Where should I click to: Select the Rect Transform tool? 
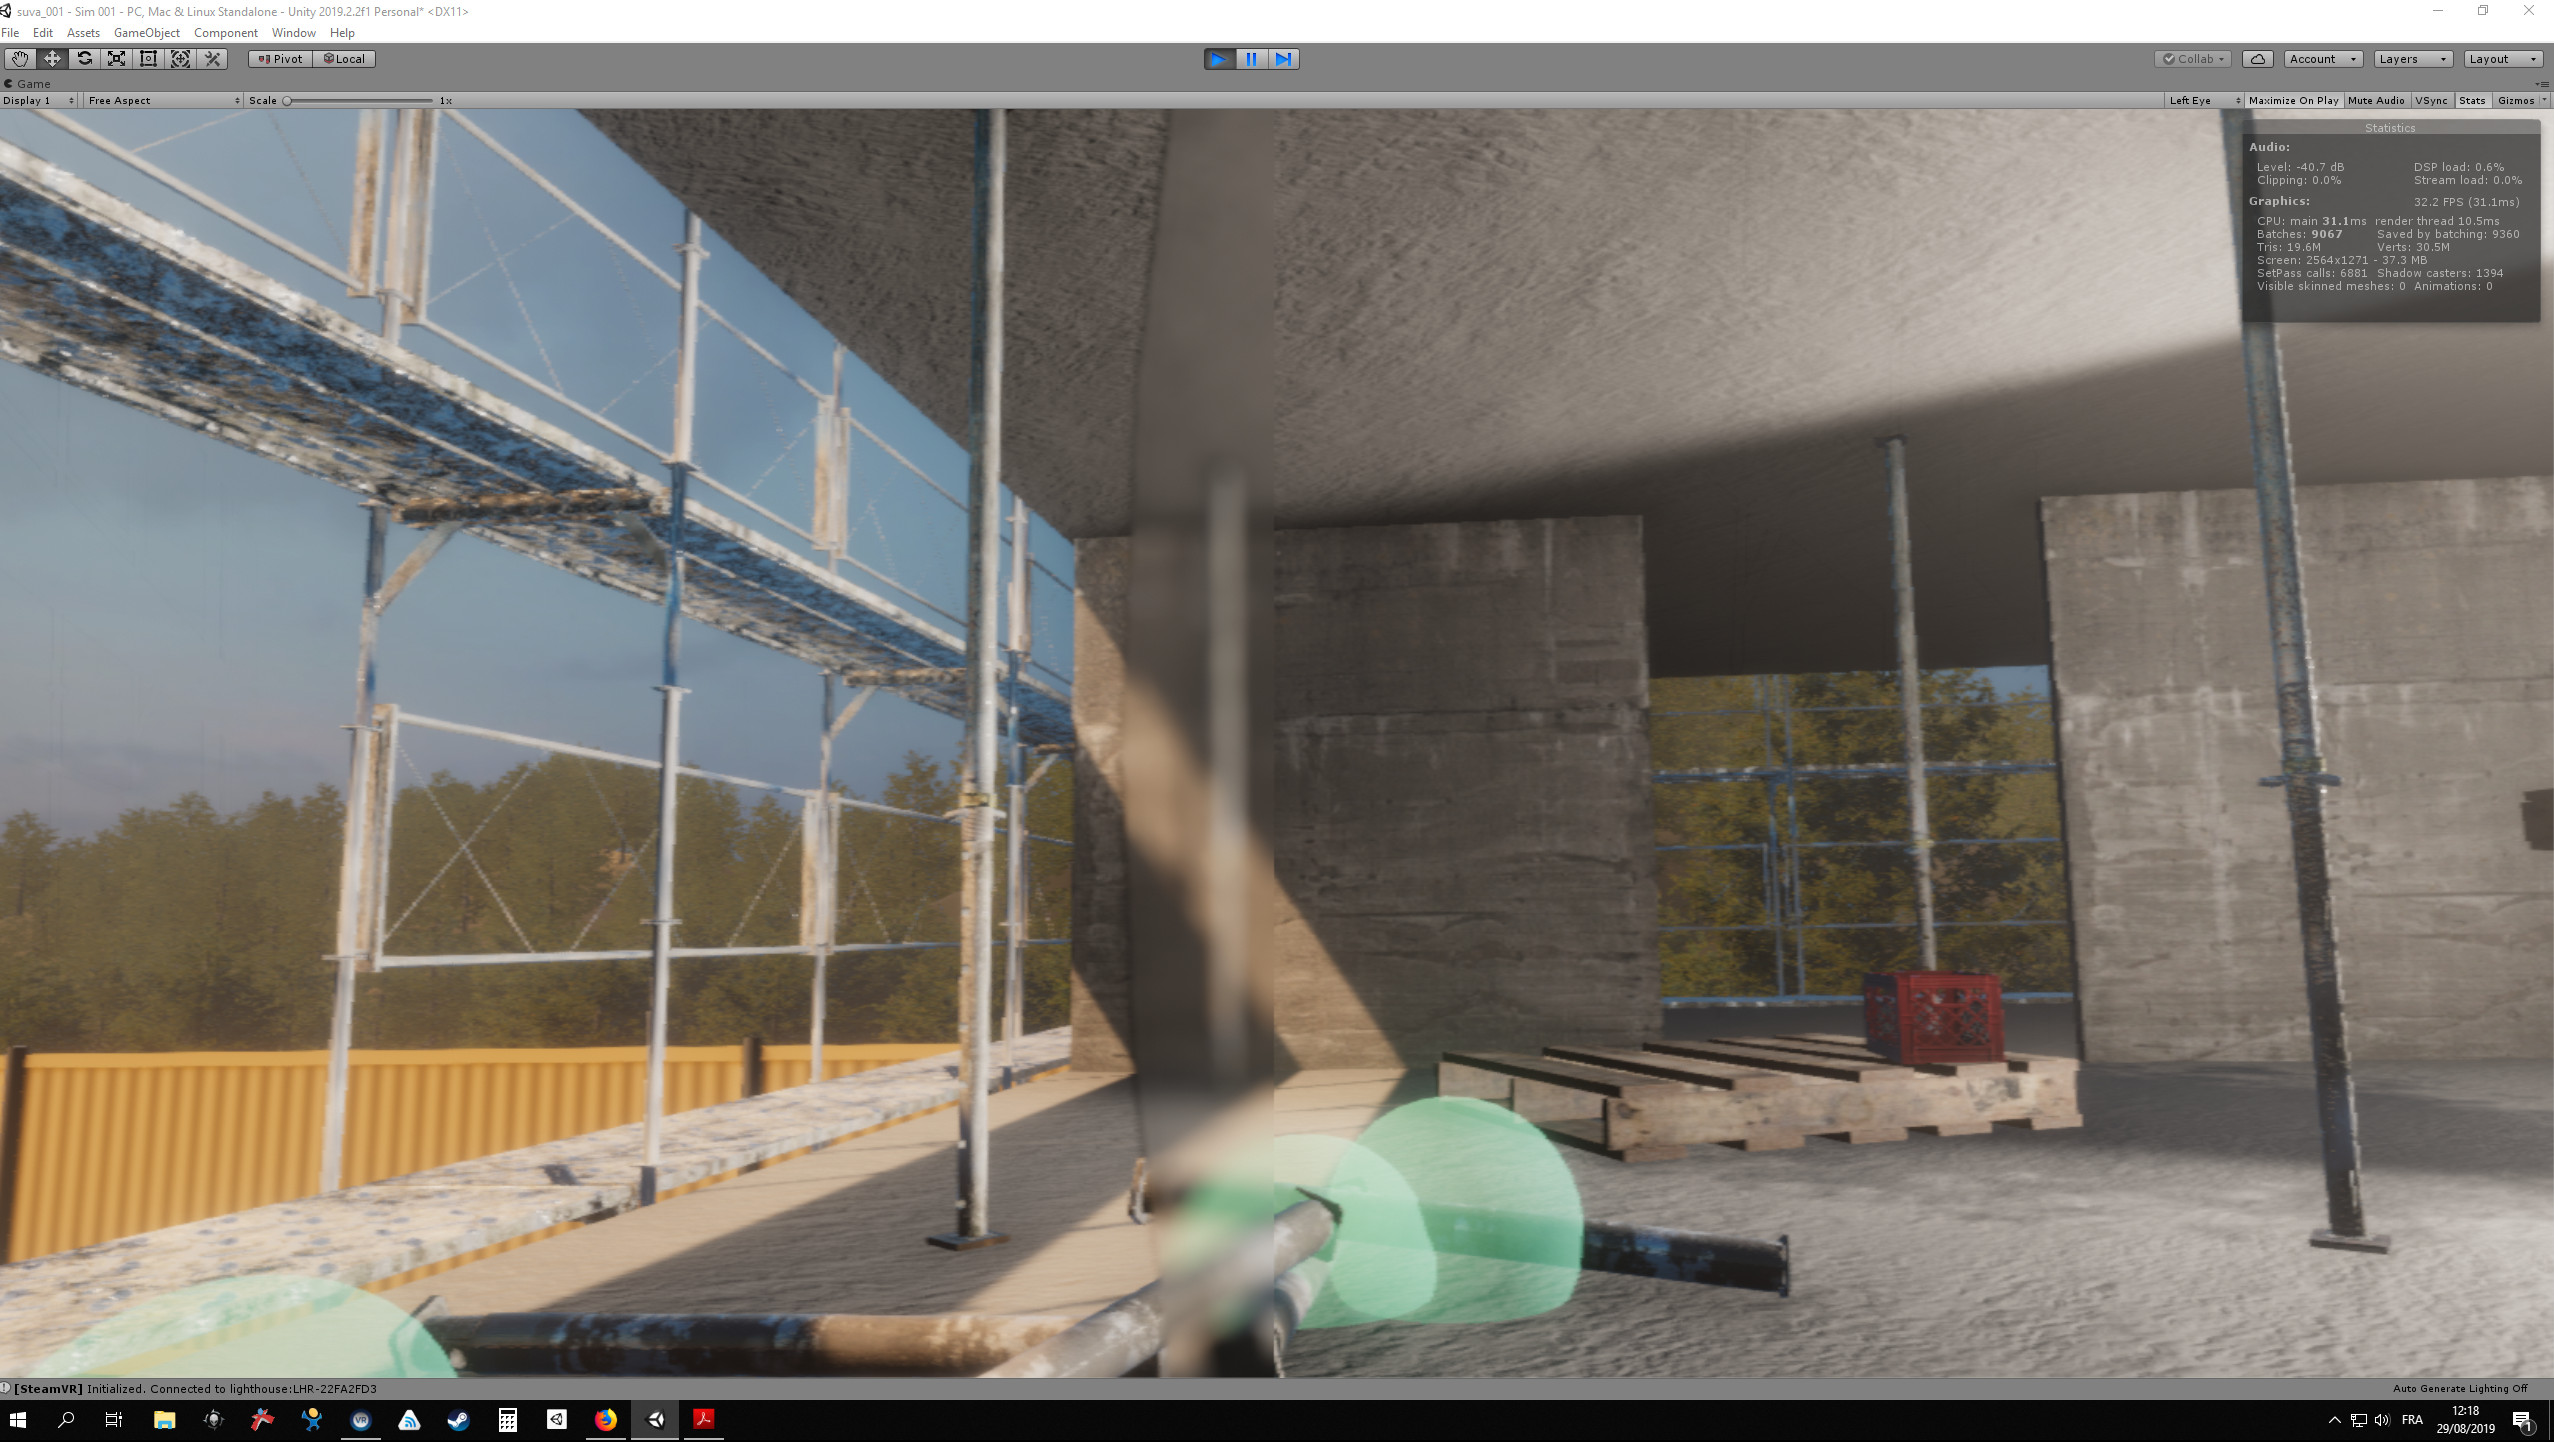click(x=148, y=58)
